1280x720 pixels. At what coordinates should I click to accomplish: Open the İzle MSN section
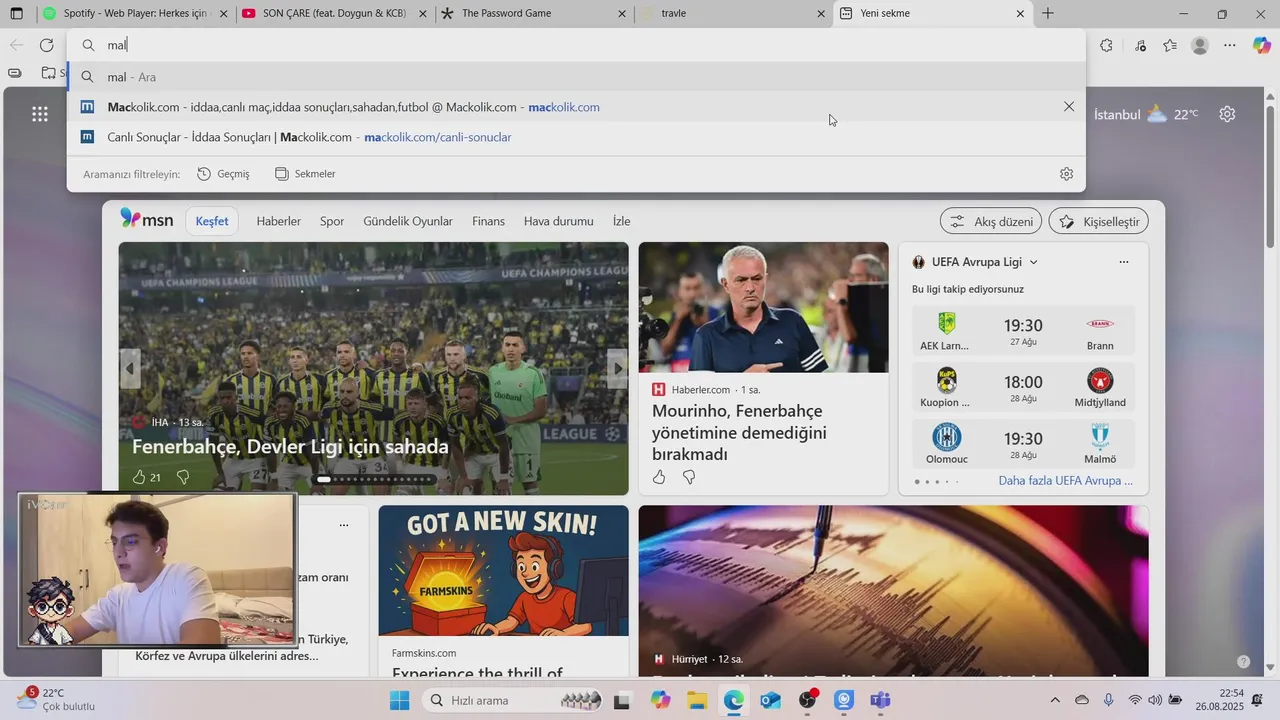click(x=621, y=221)
